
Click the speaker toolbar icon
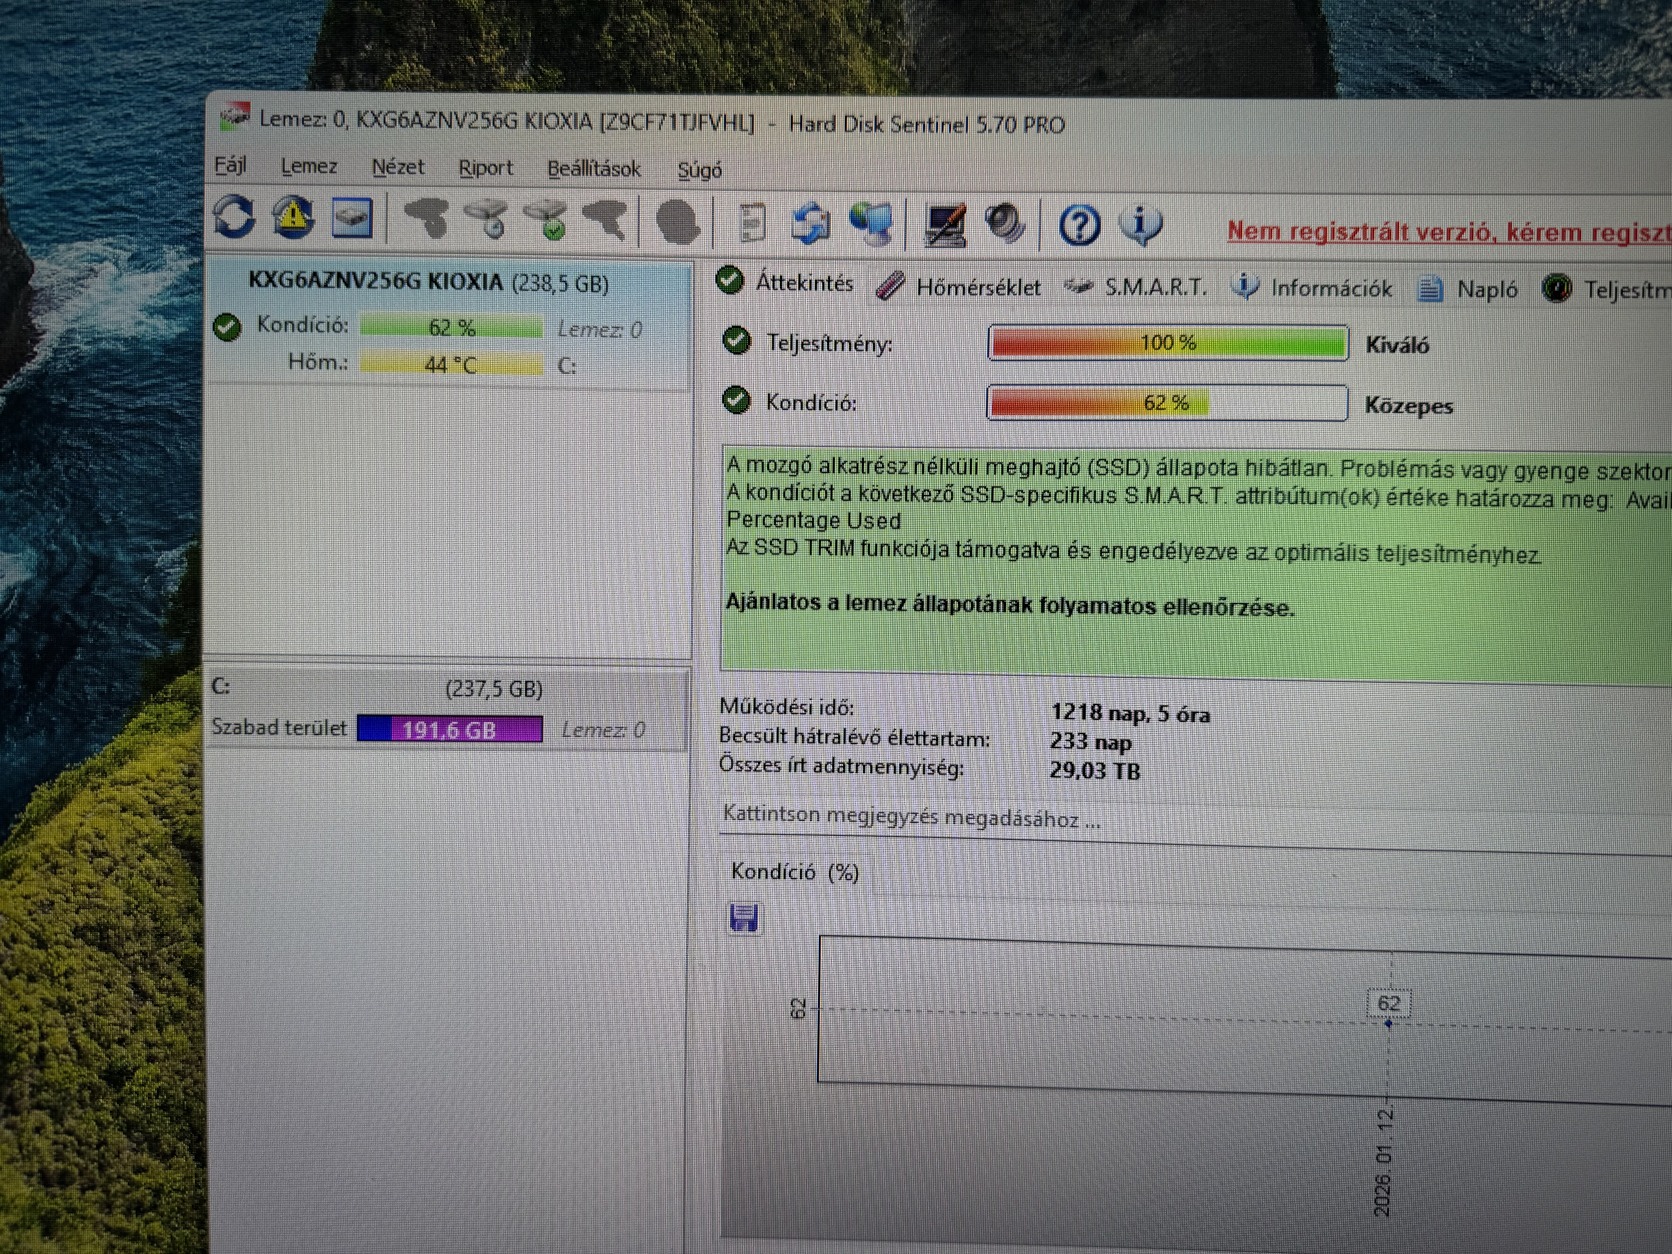[1005, 225]
